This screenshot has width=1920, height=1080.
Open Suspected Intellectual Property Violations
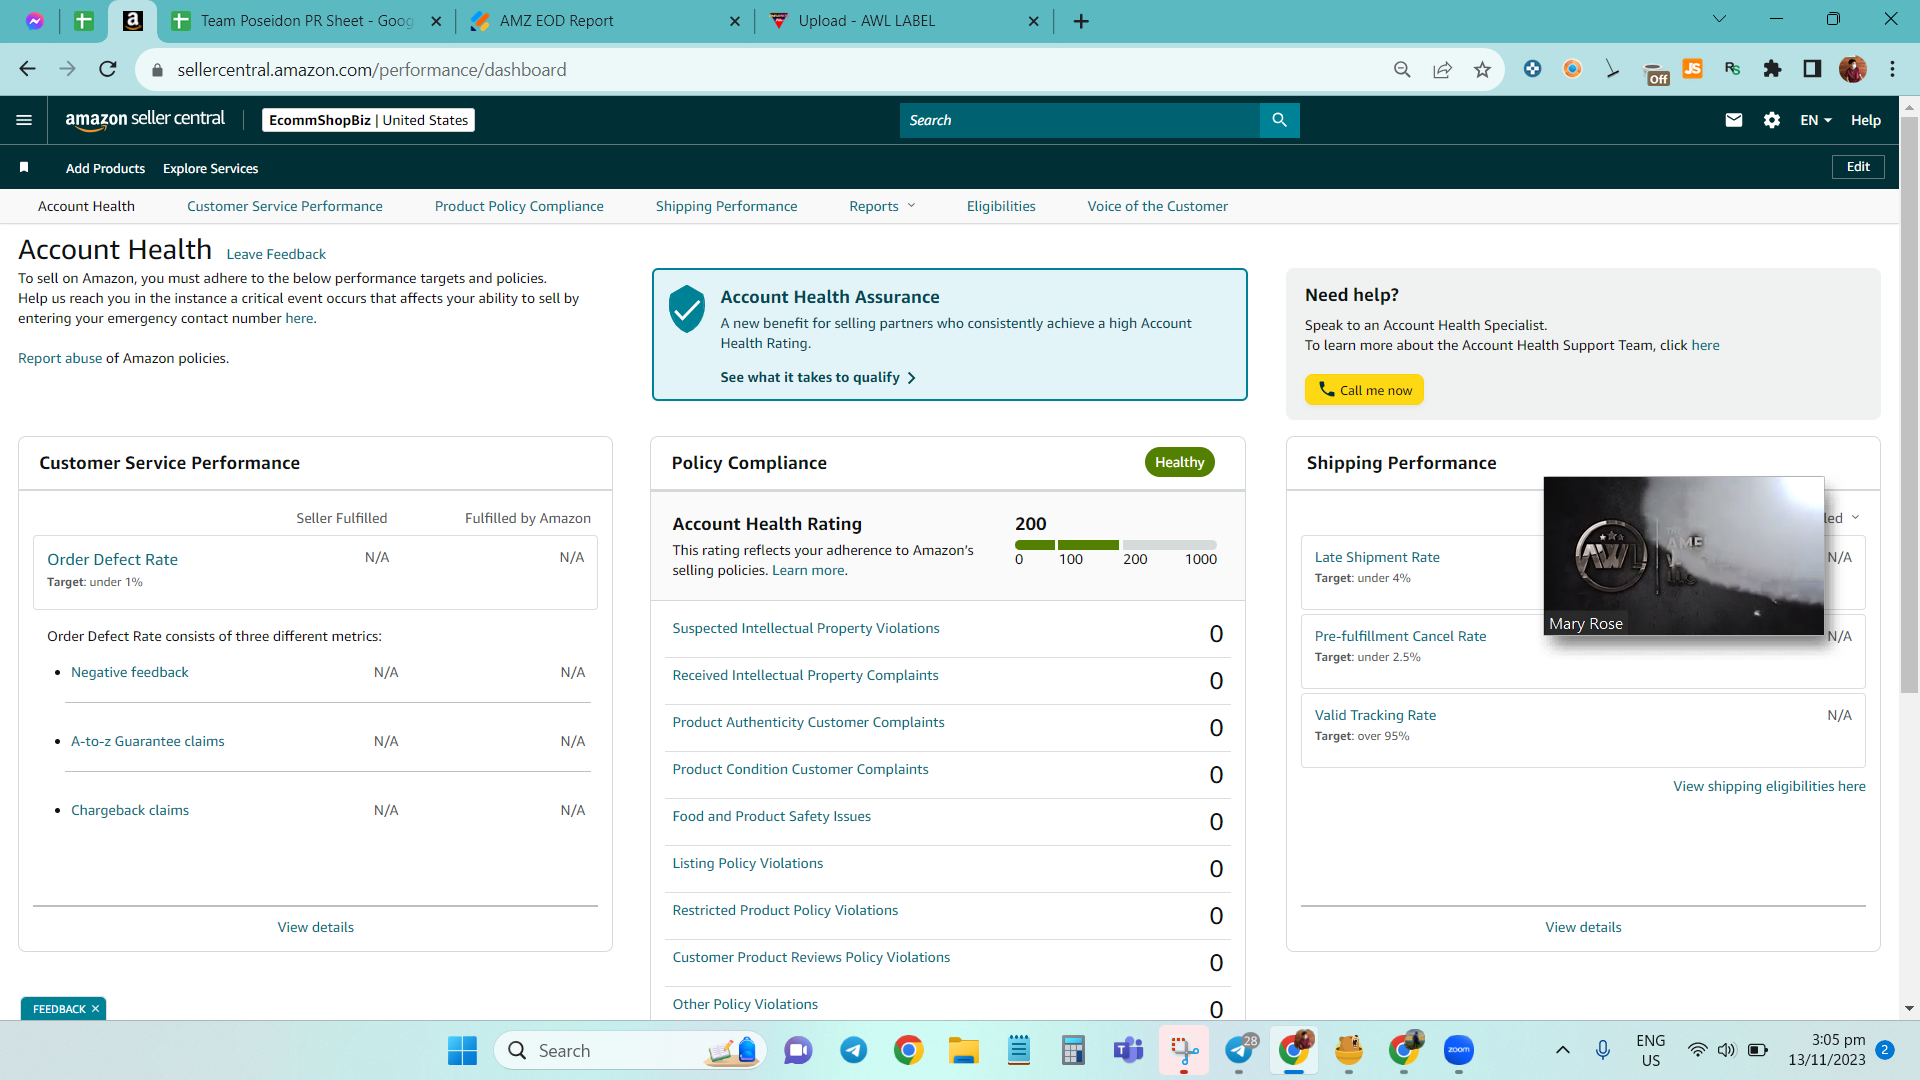coord(806,628)
